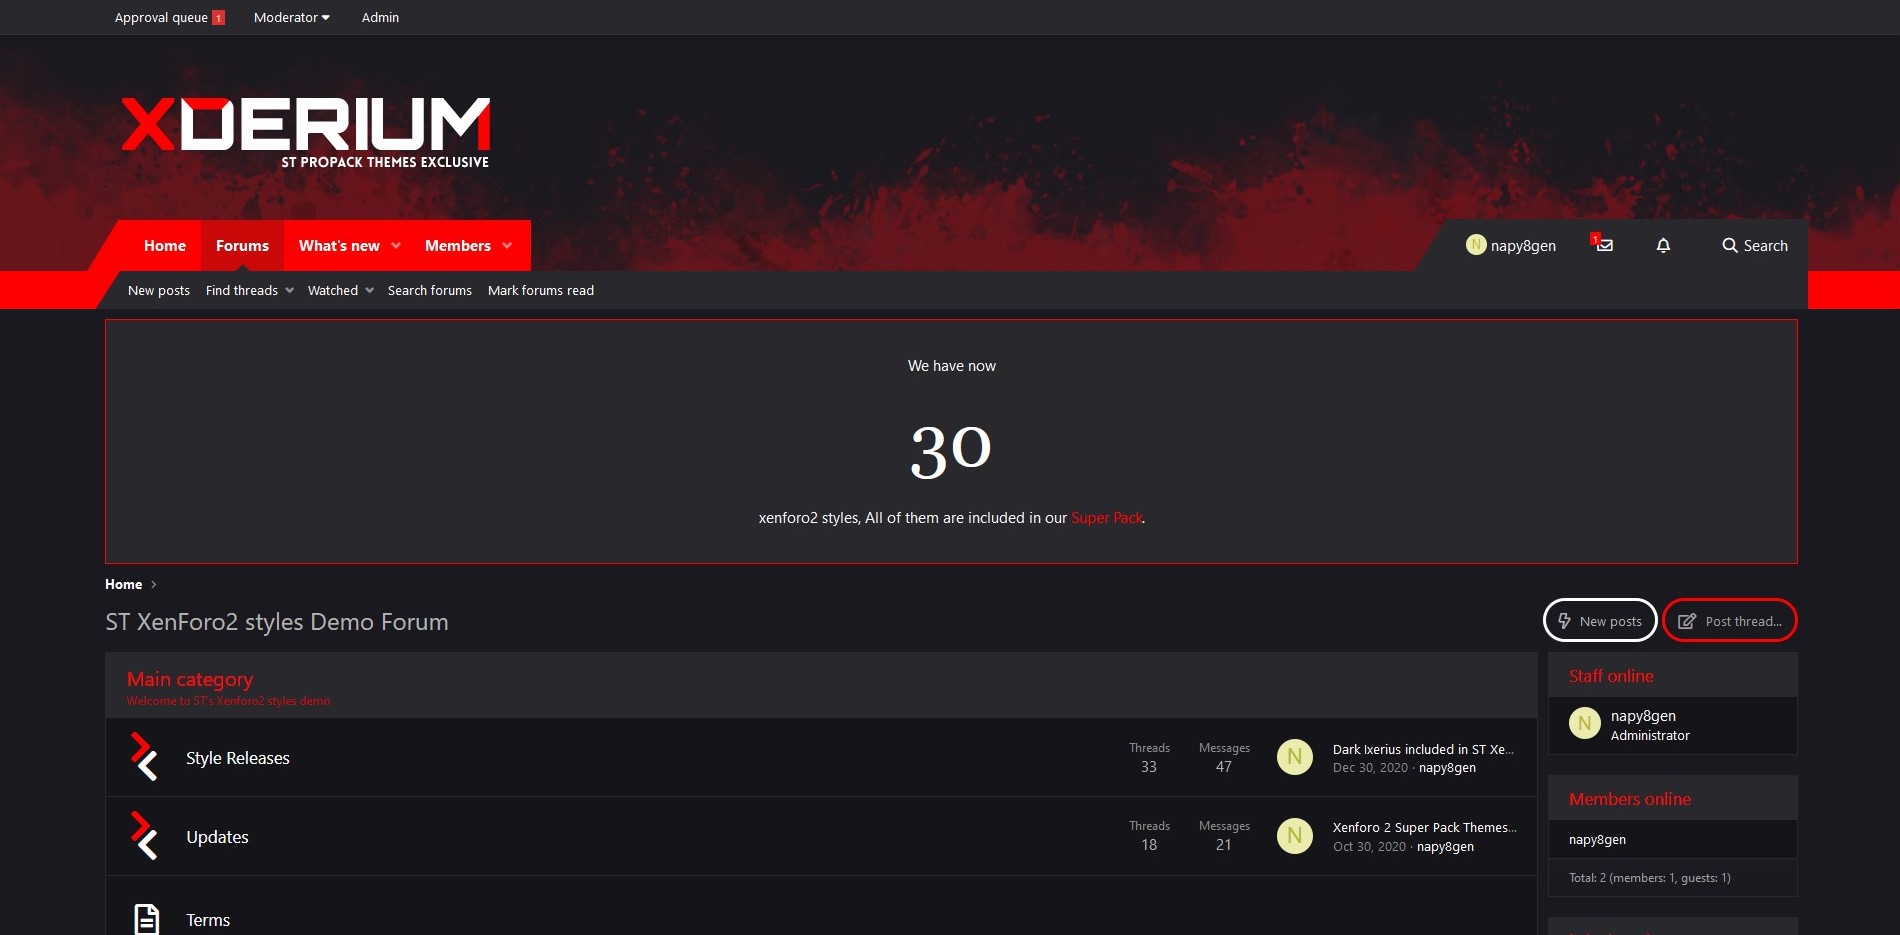Click the Updates Messages count 21
The height and width of the screenshot is (935, 1900).
pyautogui.click(x=1224, y=845)
